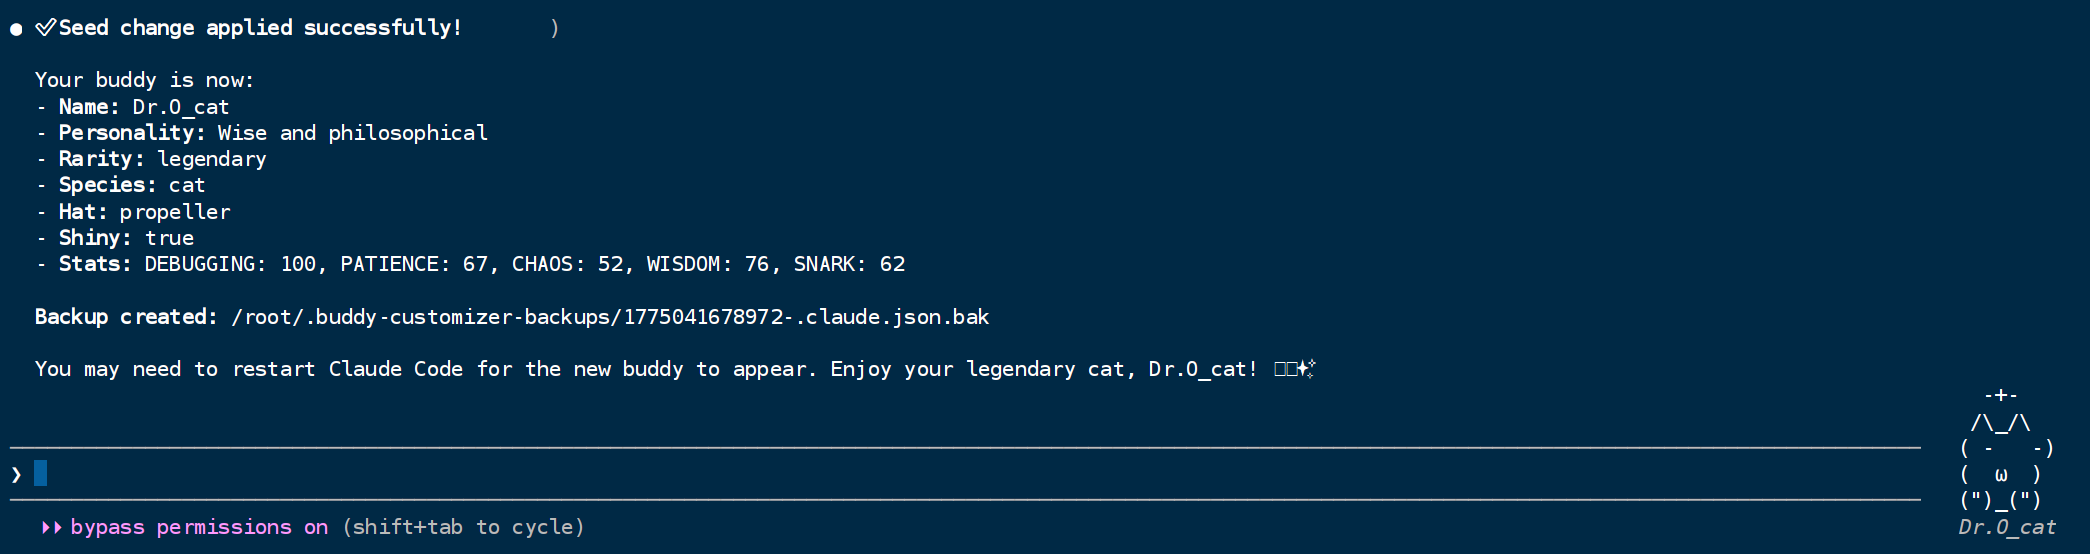Click the cat's paws in ASCII art
This screenshot has height=554, width=2090.
2001,500
